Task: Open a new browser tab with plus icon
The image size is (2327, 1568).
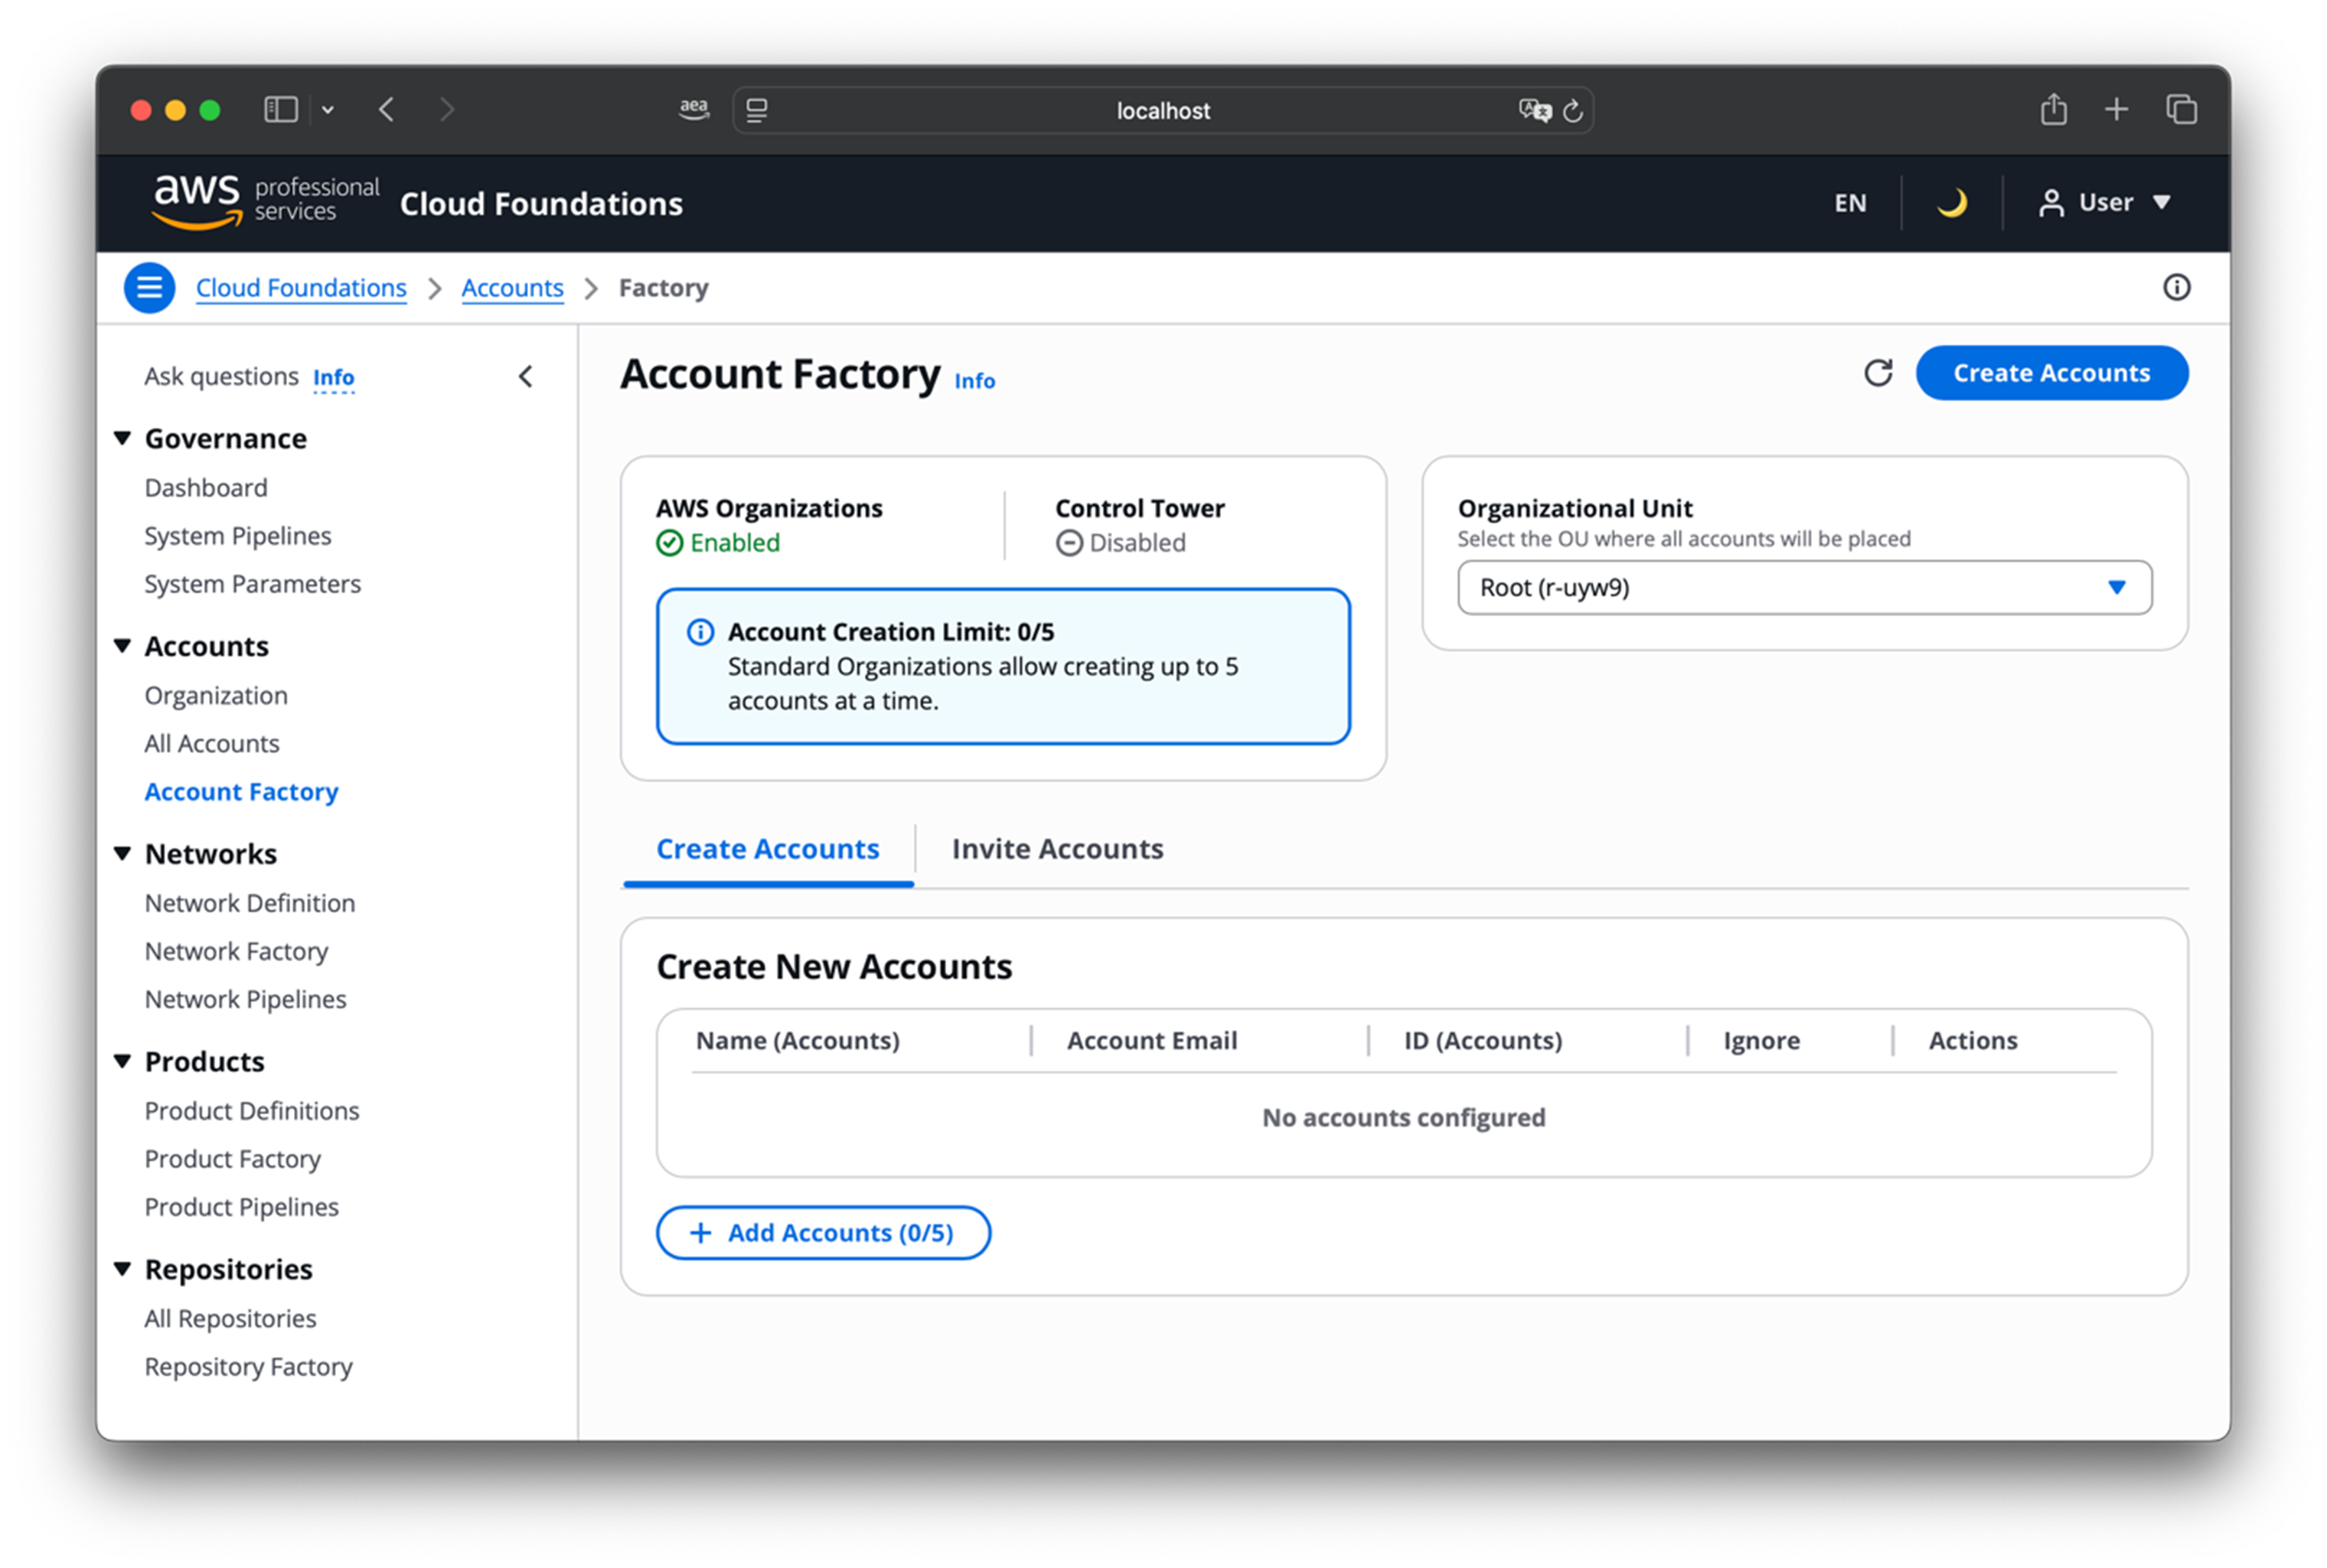Action: point(2116,109)
